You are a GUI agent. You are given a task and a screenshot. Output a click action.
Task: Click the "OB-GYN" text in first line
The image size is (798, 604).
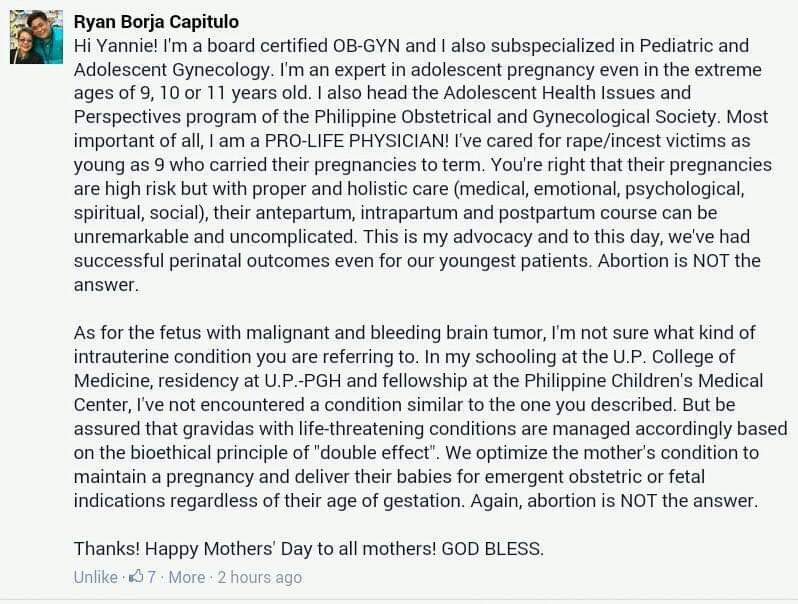(366, 46)
